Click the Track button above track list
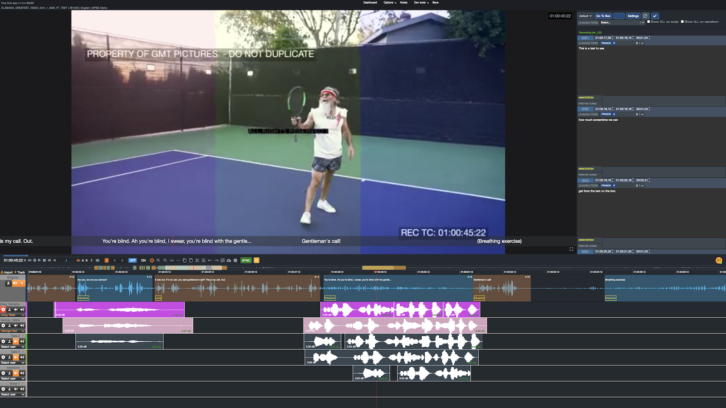This screenshot has width=726, height=408. point(19,272)
